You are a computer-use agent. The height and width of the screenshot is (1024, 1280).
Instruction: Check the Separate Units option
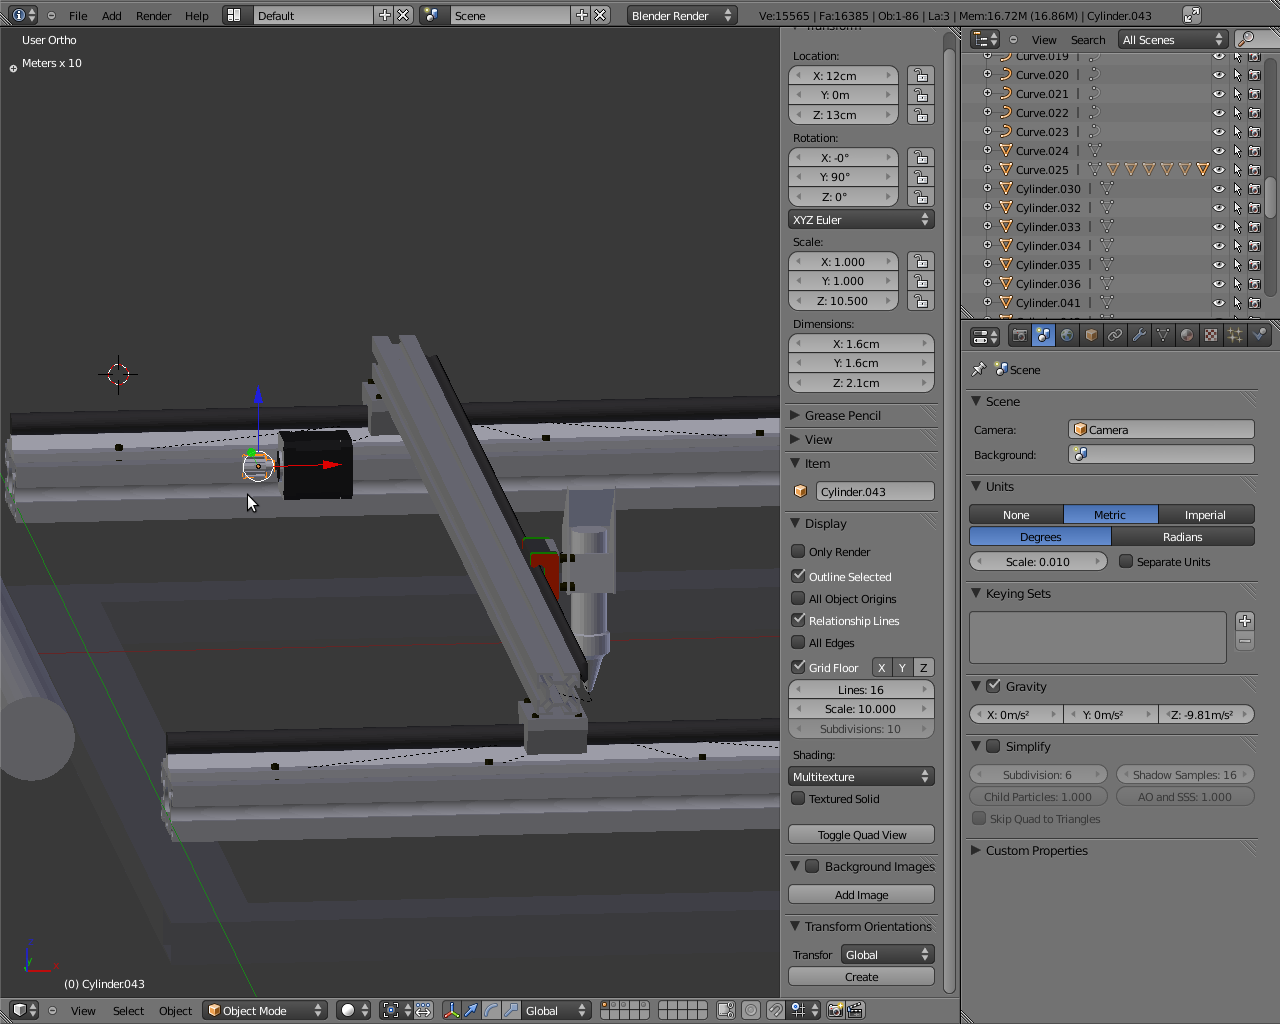coord(1126,561)
